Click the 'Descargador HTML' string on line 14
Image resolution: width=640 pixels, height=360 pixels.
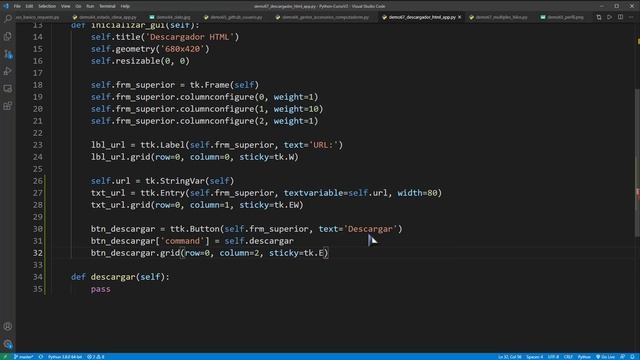[x=190, y=37]
